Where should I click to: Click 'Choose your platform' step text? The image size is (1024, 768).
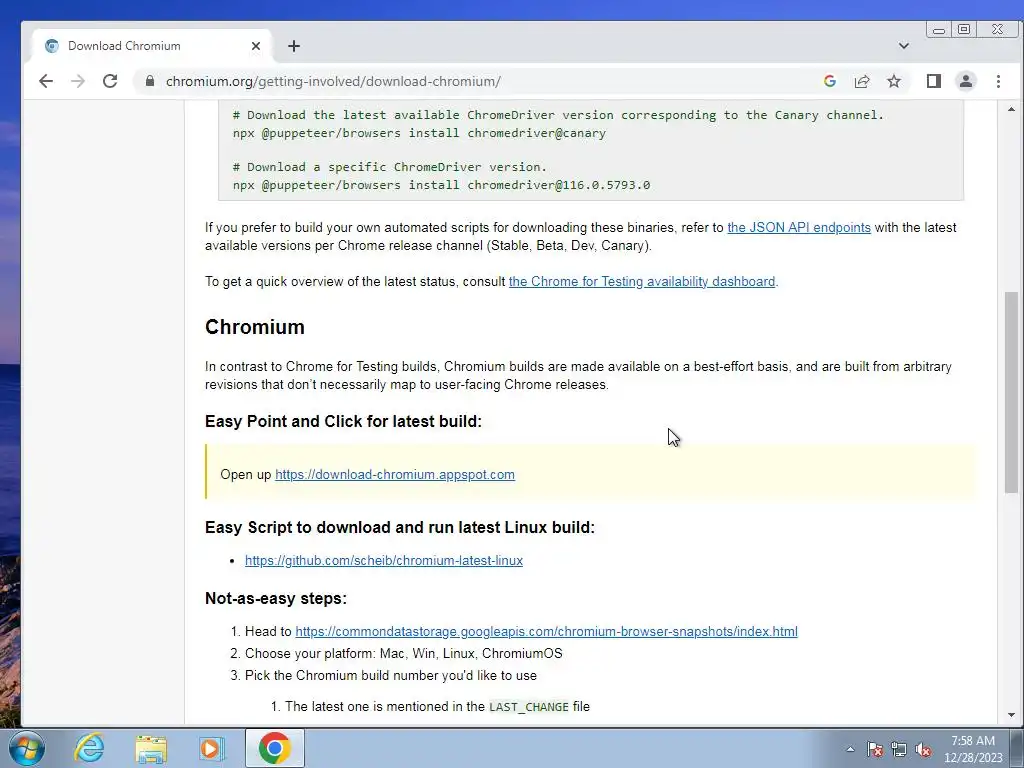[404, 653]
